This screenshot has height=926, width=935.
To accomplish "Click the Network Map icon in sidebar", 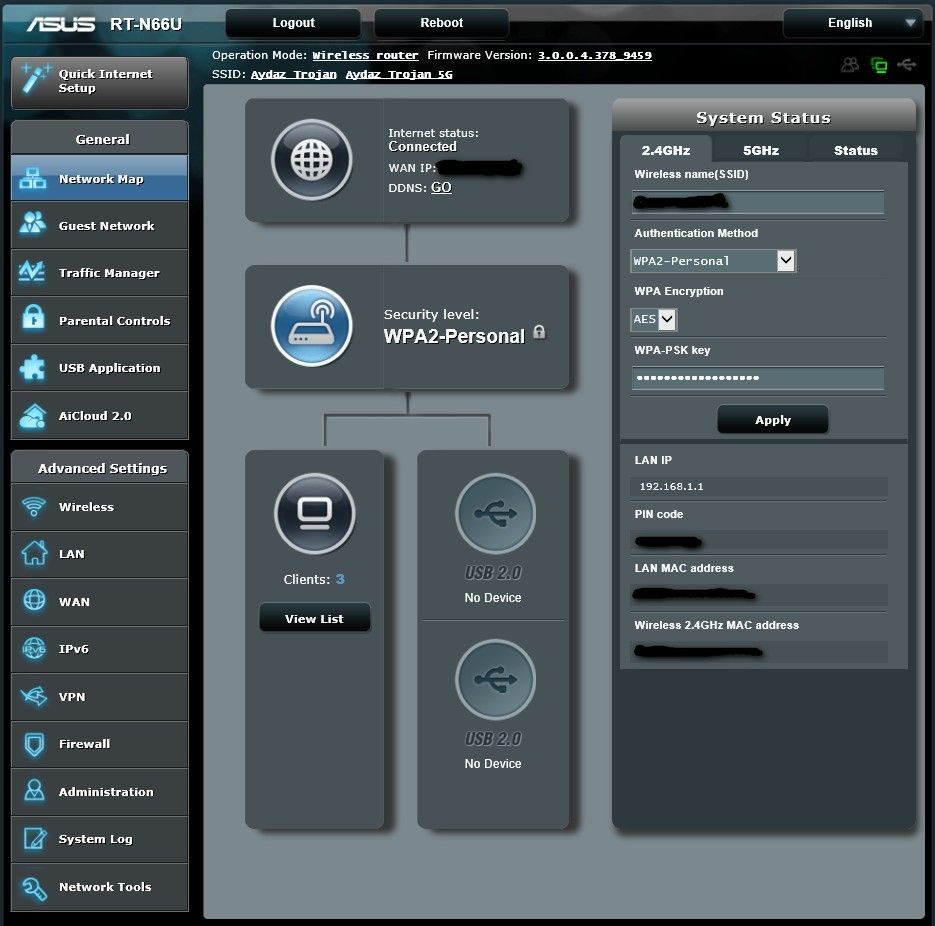I will [x=33, y=178].
